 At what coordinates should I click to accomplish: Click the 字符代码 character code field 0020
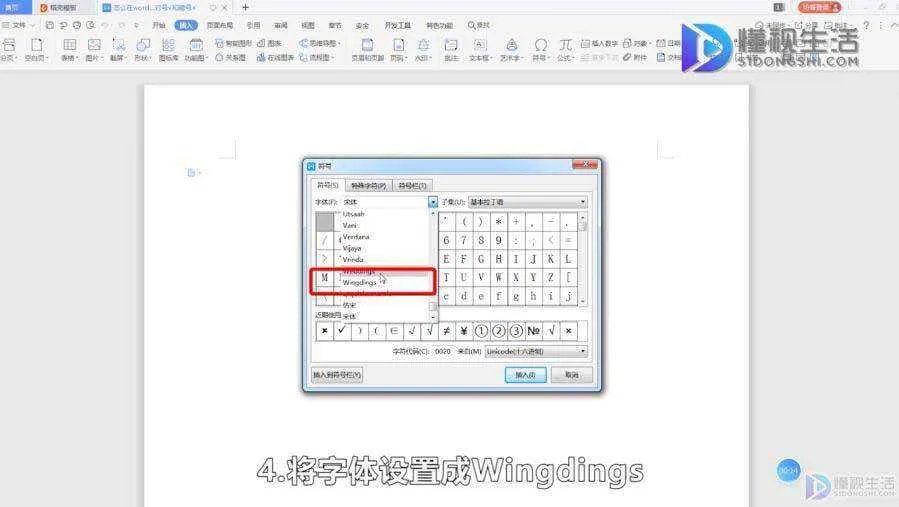[443, 351]
